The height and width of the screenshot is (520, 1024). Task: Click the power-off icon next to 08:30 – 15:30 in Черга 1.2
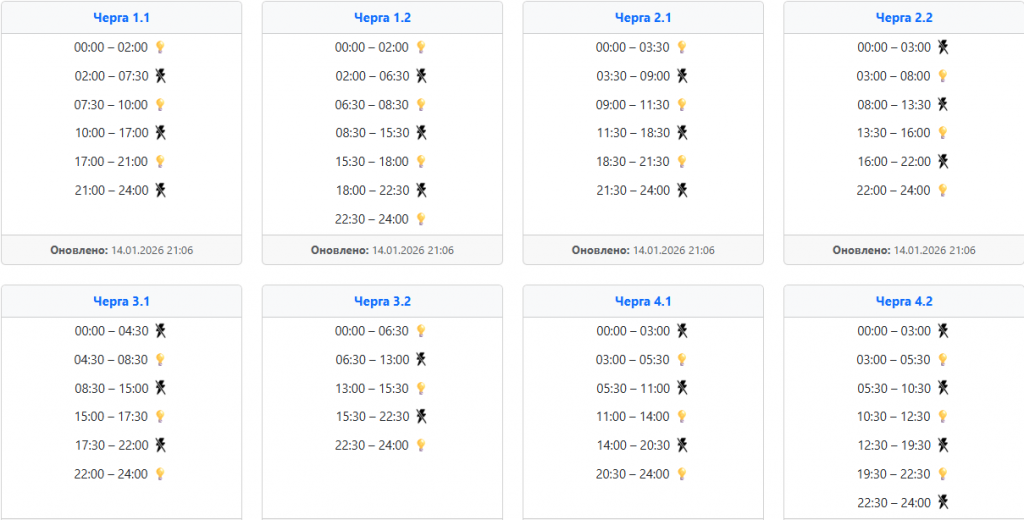coord(421,133)
